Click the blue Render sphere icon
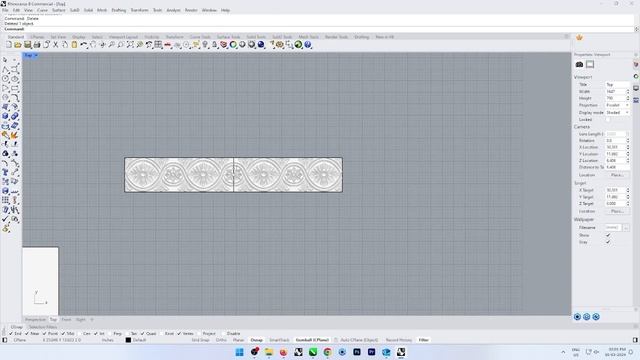 [x=261, y=45]
